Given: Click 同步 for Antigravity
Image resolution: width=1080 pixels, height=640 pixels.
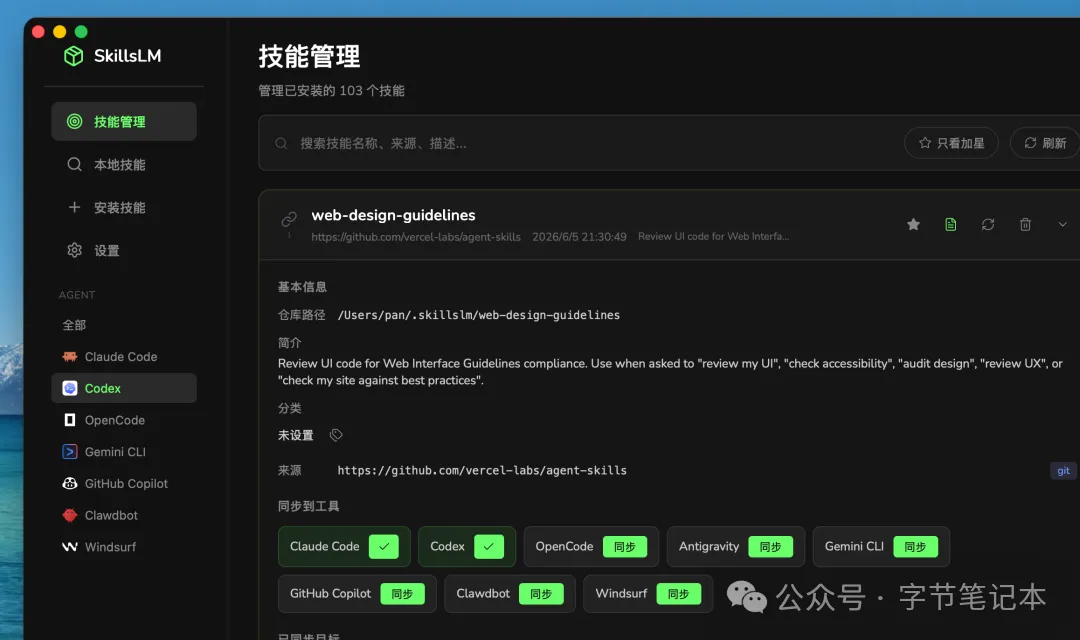Looking at the screenshot, I should pos(770,547).
